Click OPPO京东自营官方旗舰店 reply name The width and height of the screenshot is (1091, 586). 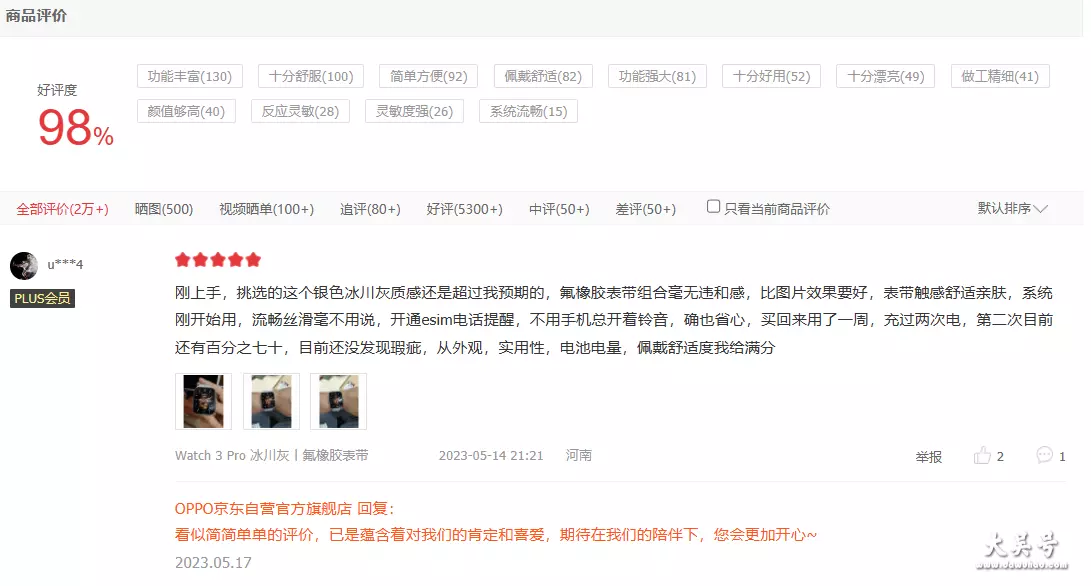263,509
